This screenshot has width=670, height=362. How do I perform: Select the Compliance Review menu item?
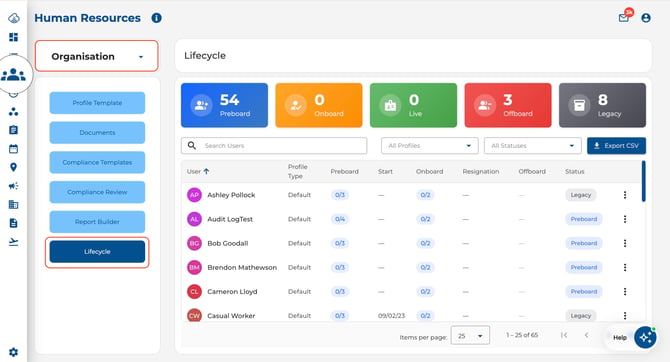point(97,192)
